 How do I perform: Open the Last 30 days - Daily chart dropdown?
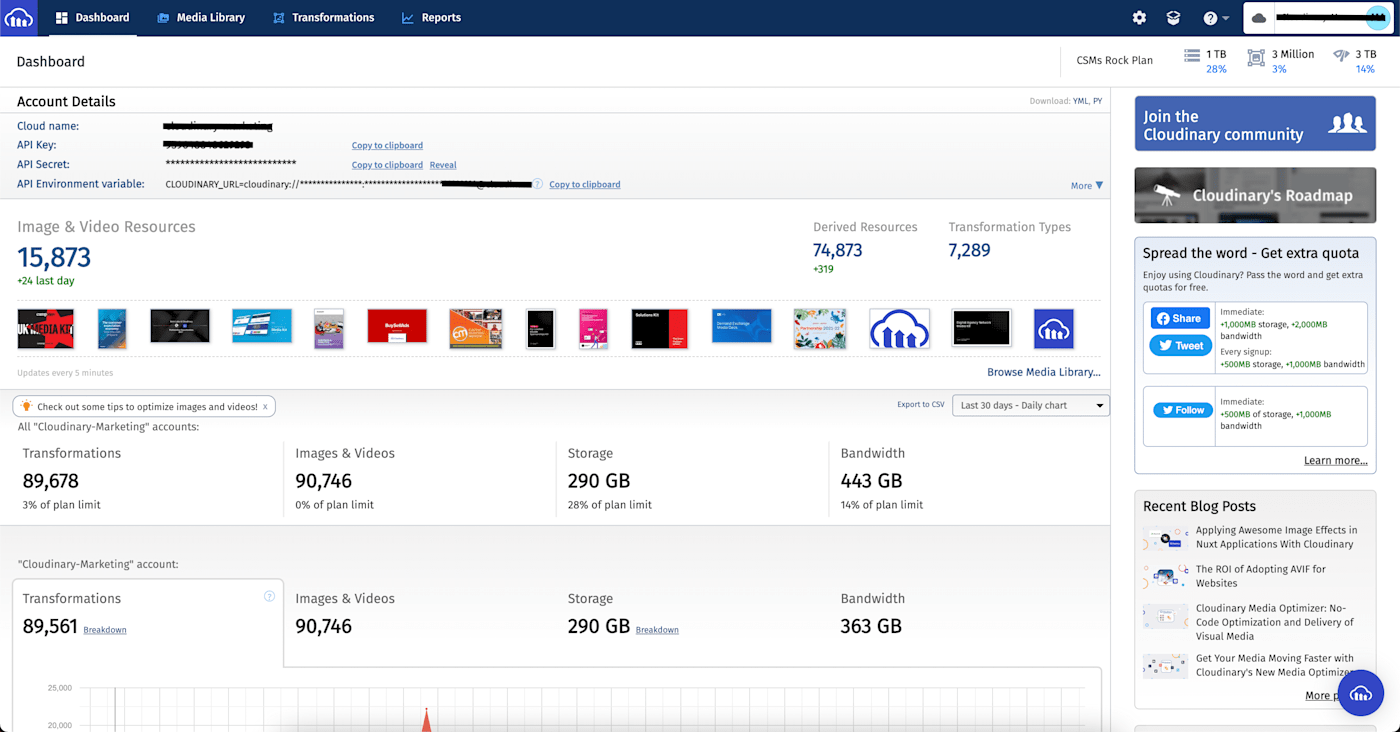click(x=1031, y=405)
